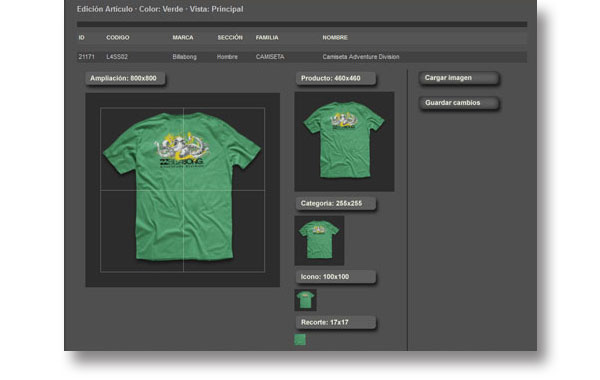
Task: Click the Cargar imagen button
Action: pos(459,78)
